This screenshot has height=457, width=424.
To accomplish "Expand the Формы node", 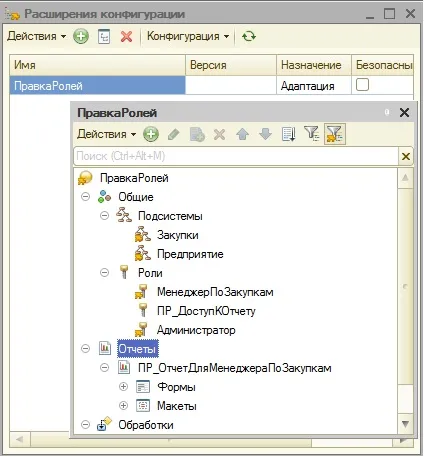I will (x=123, y=387).
